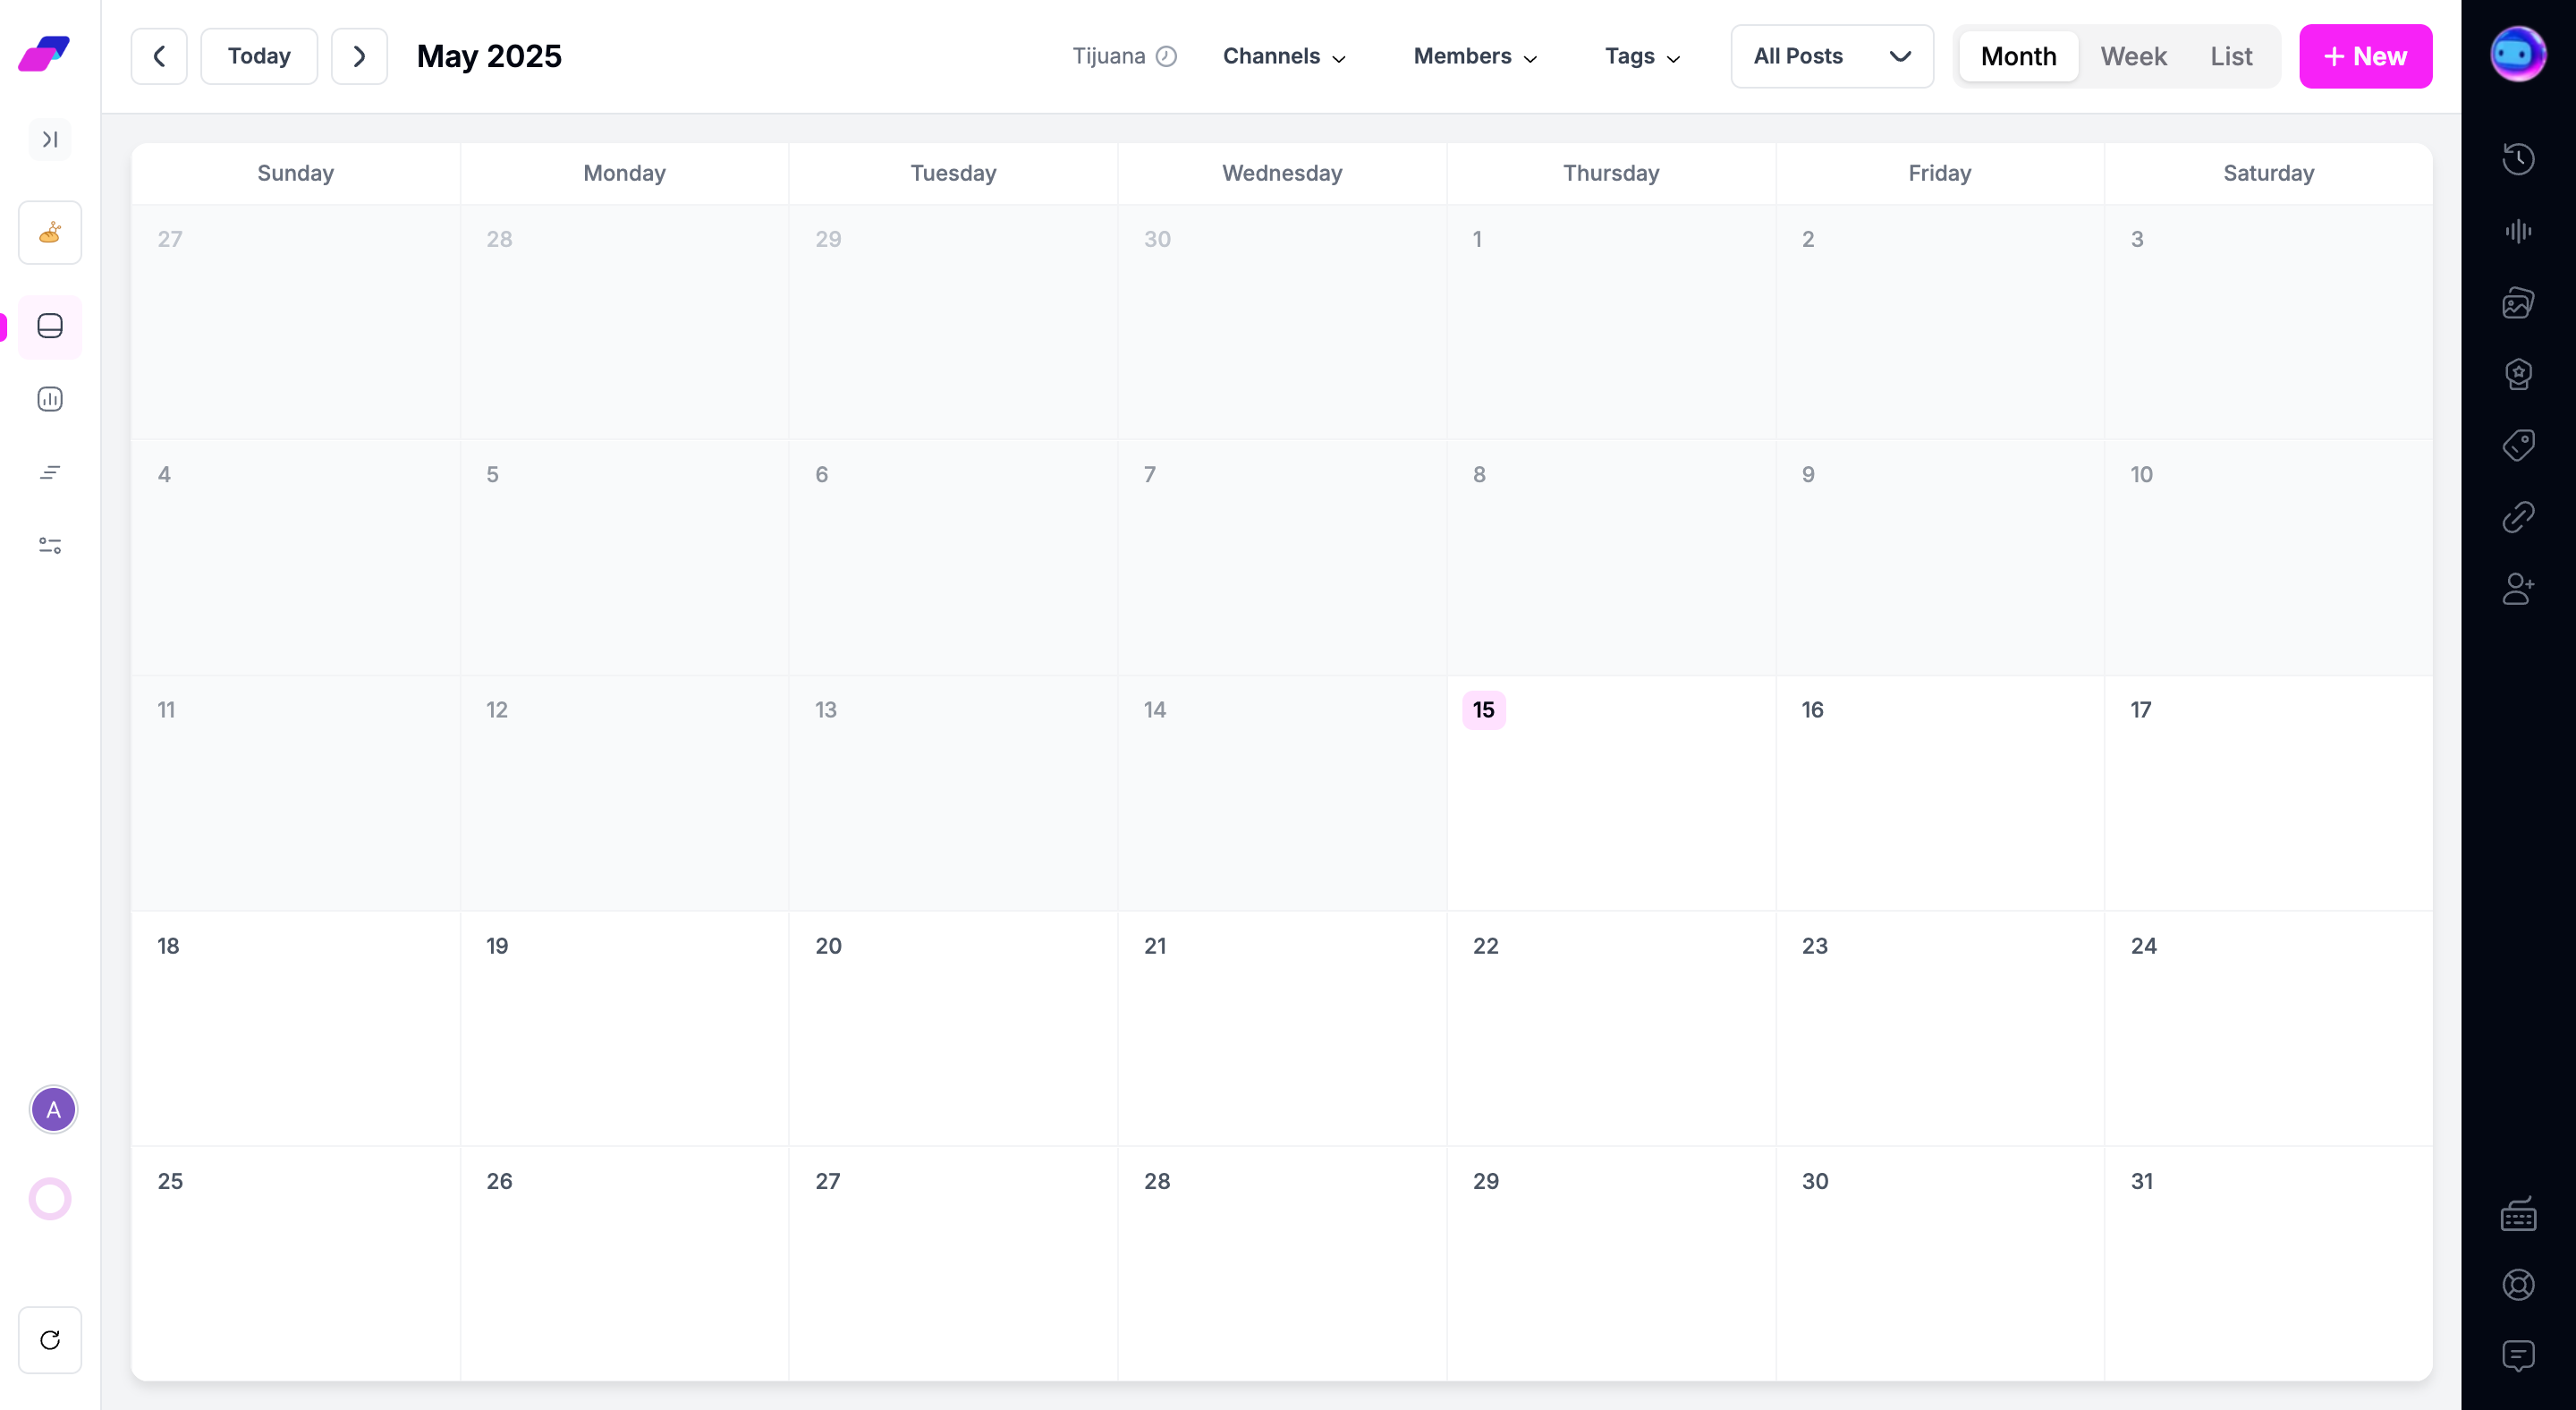Go to next month arrow
2576x1410 pixels.
tap(359, 56)
